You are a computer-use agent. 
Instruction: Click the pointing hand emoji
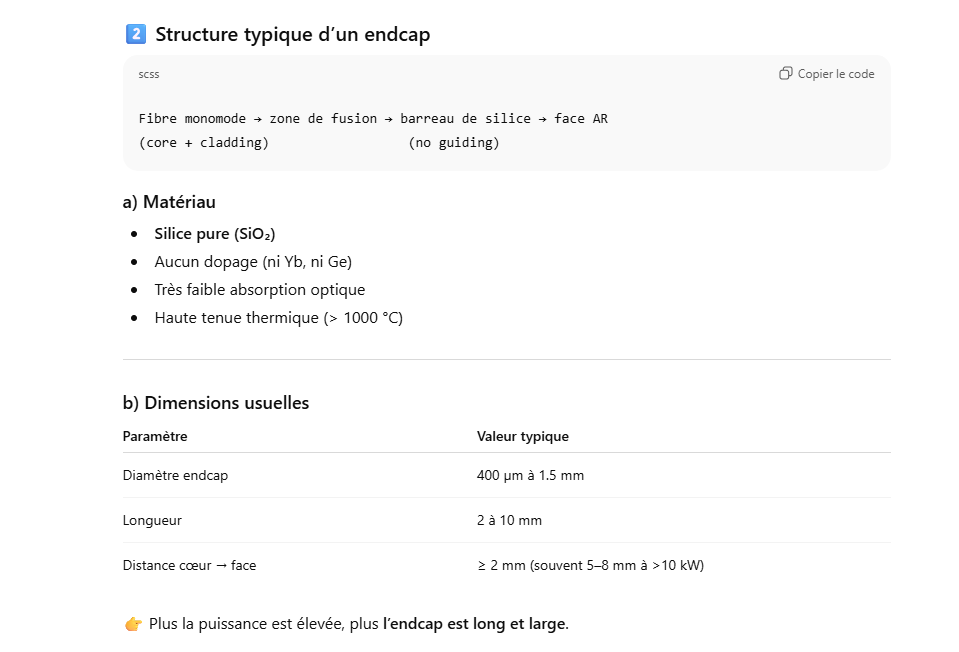pyautogui.click(x=133, y=624)
